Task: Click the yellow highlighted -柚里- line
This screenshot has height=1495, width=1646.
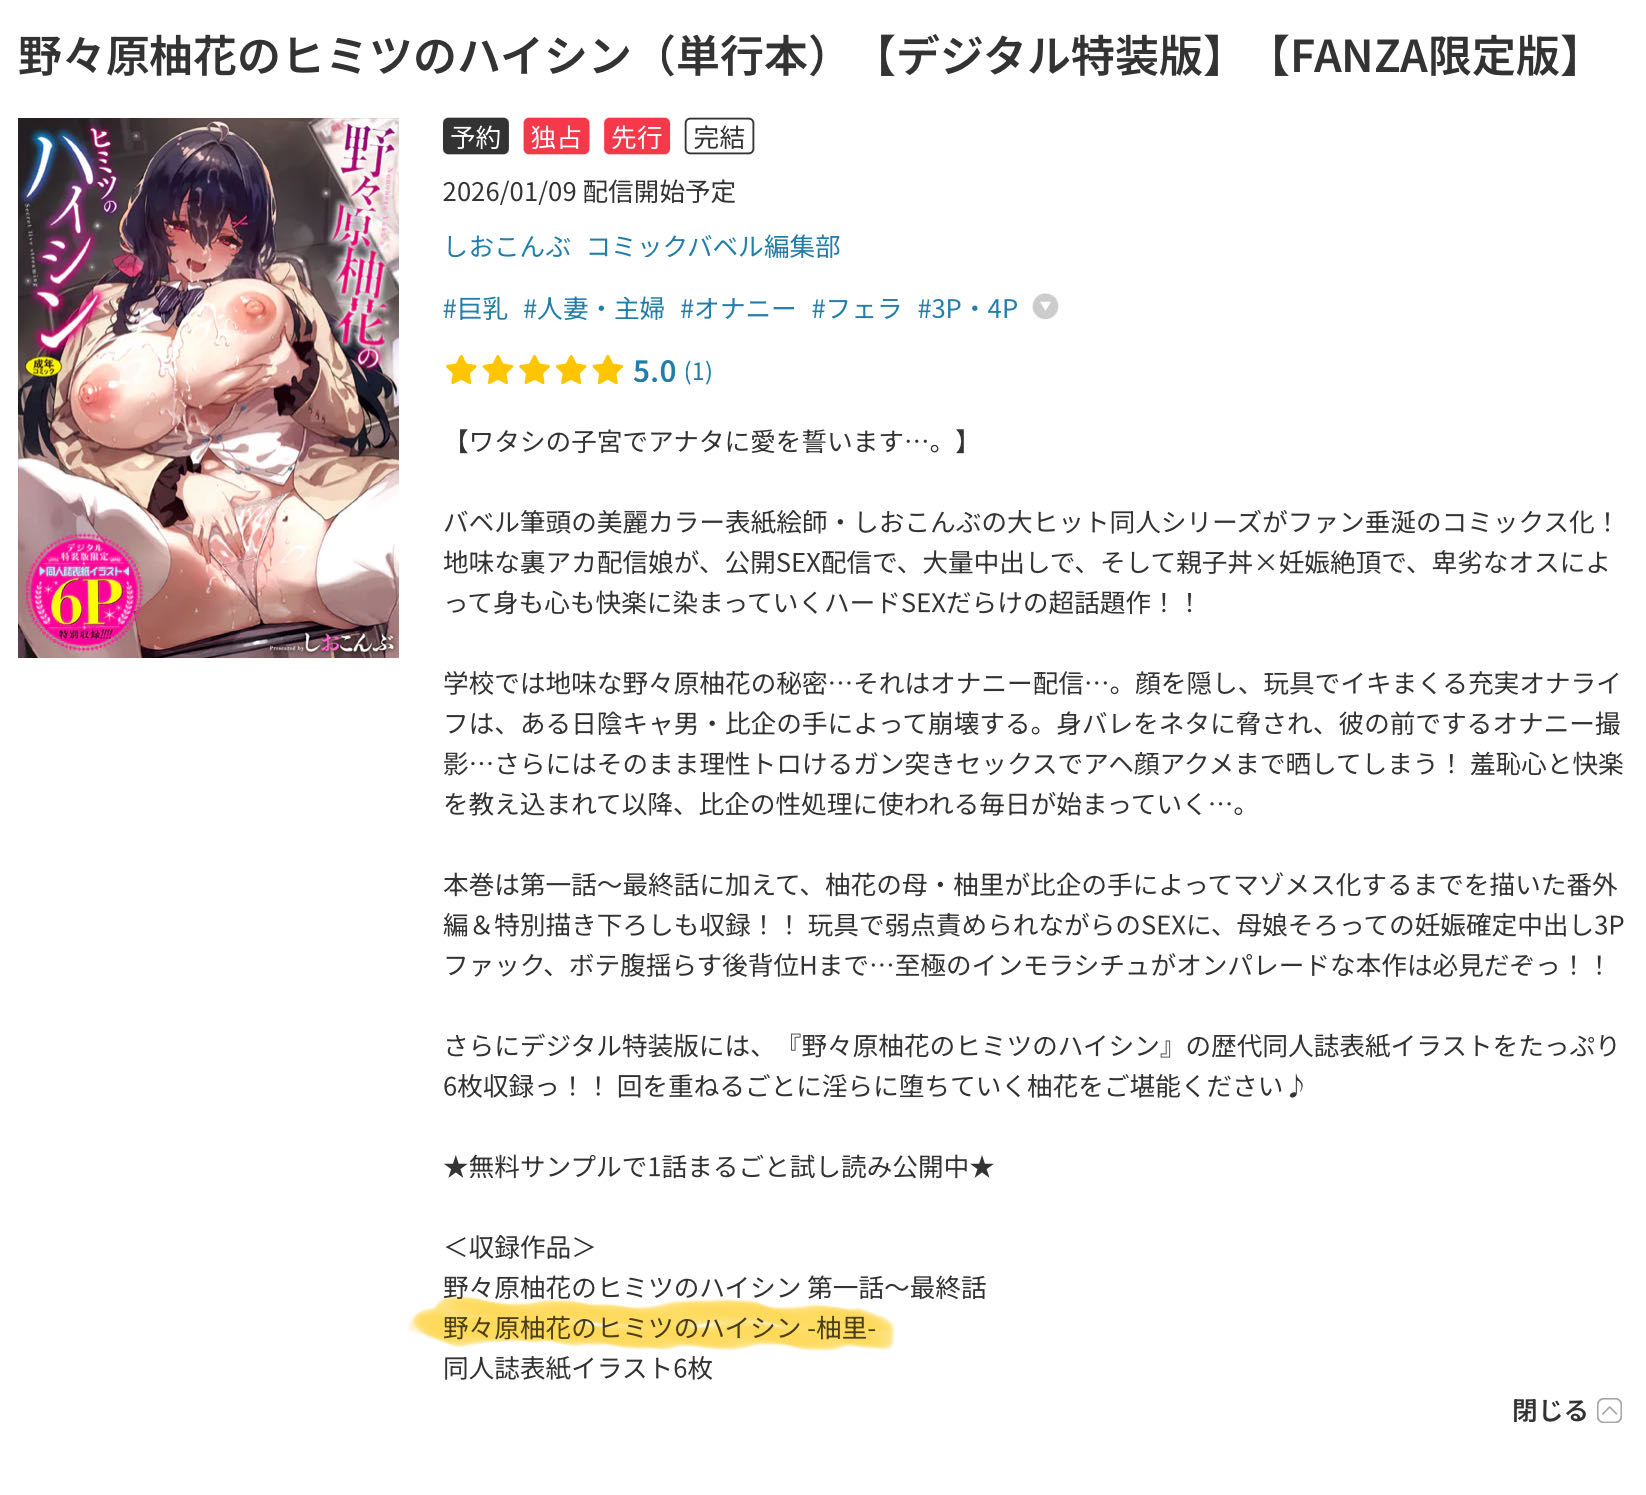Action: point(659,1327)
